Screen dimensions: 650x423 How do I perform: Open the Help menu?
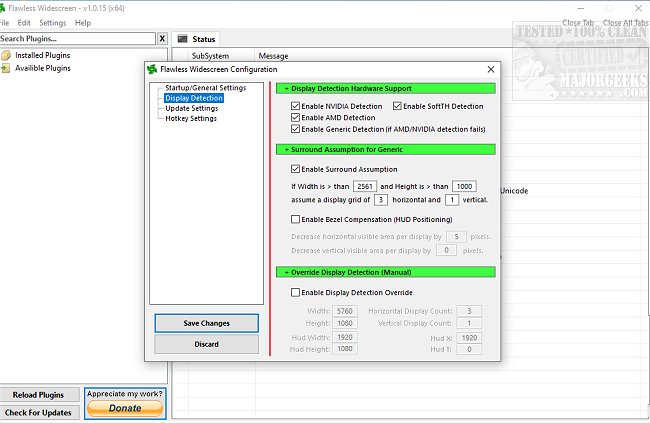(x=83, y=23)
